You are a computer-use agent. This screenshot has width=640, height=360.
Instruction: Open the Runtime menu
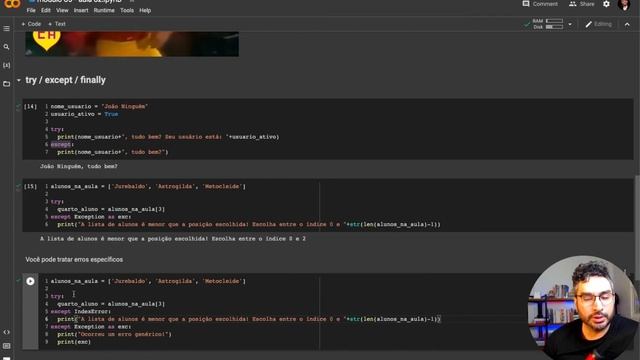coord(104,11)
